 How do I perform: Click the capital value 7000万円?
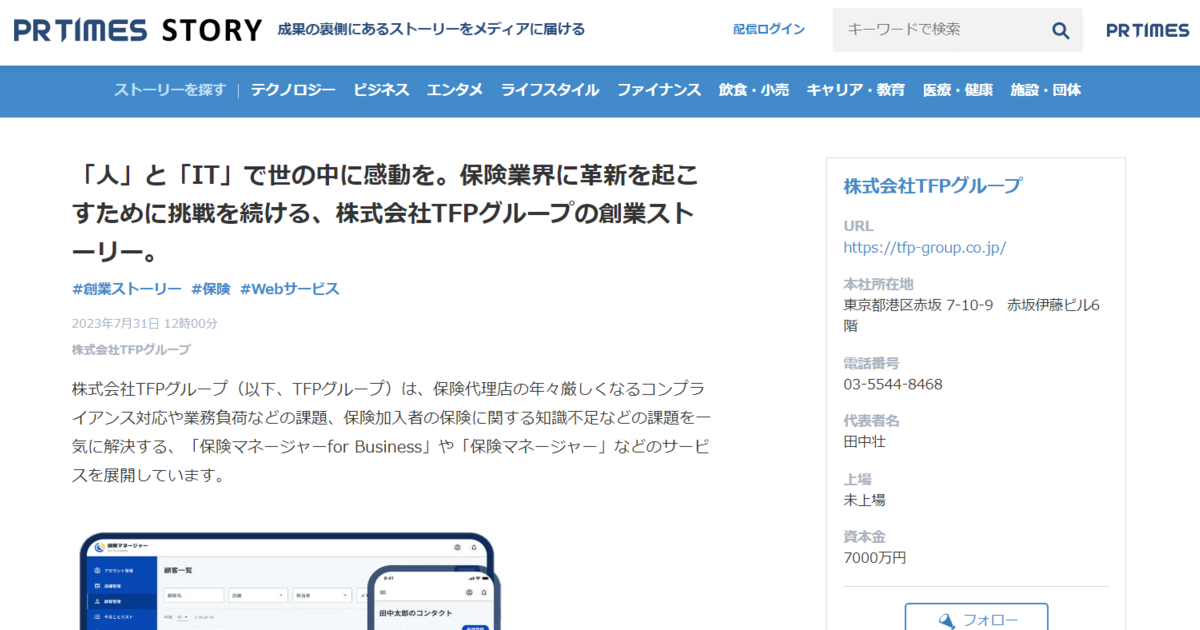[875, 557]
